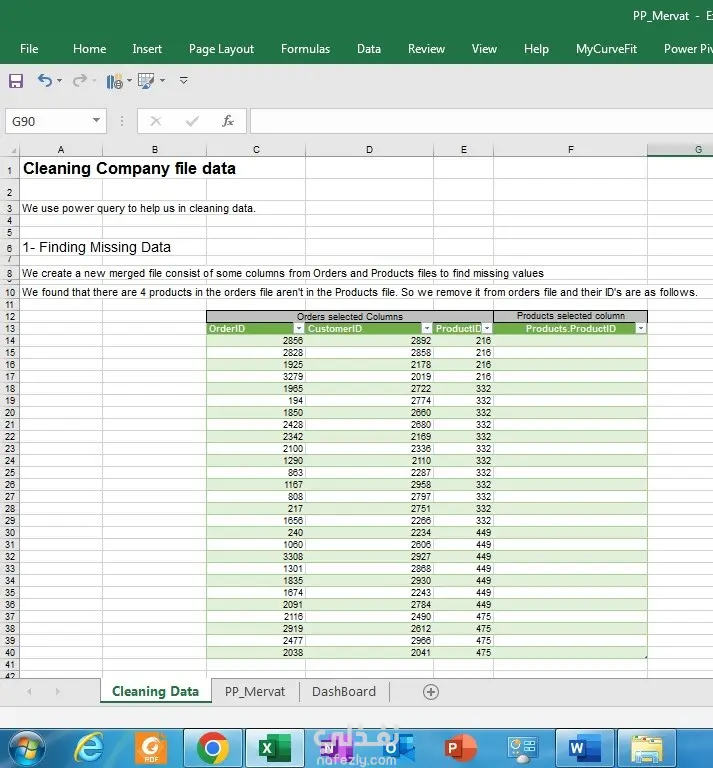
Task: Click the Insert Function fx icon
Action: click(x=228, y=121)
